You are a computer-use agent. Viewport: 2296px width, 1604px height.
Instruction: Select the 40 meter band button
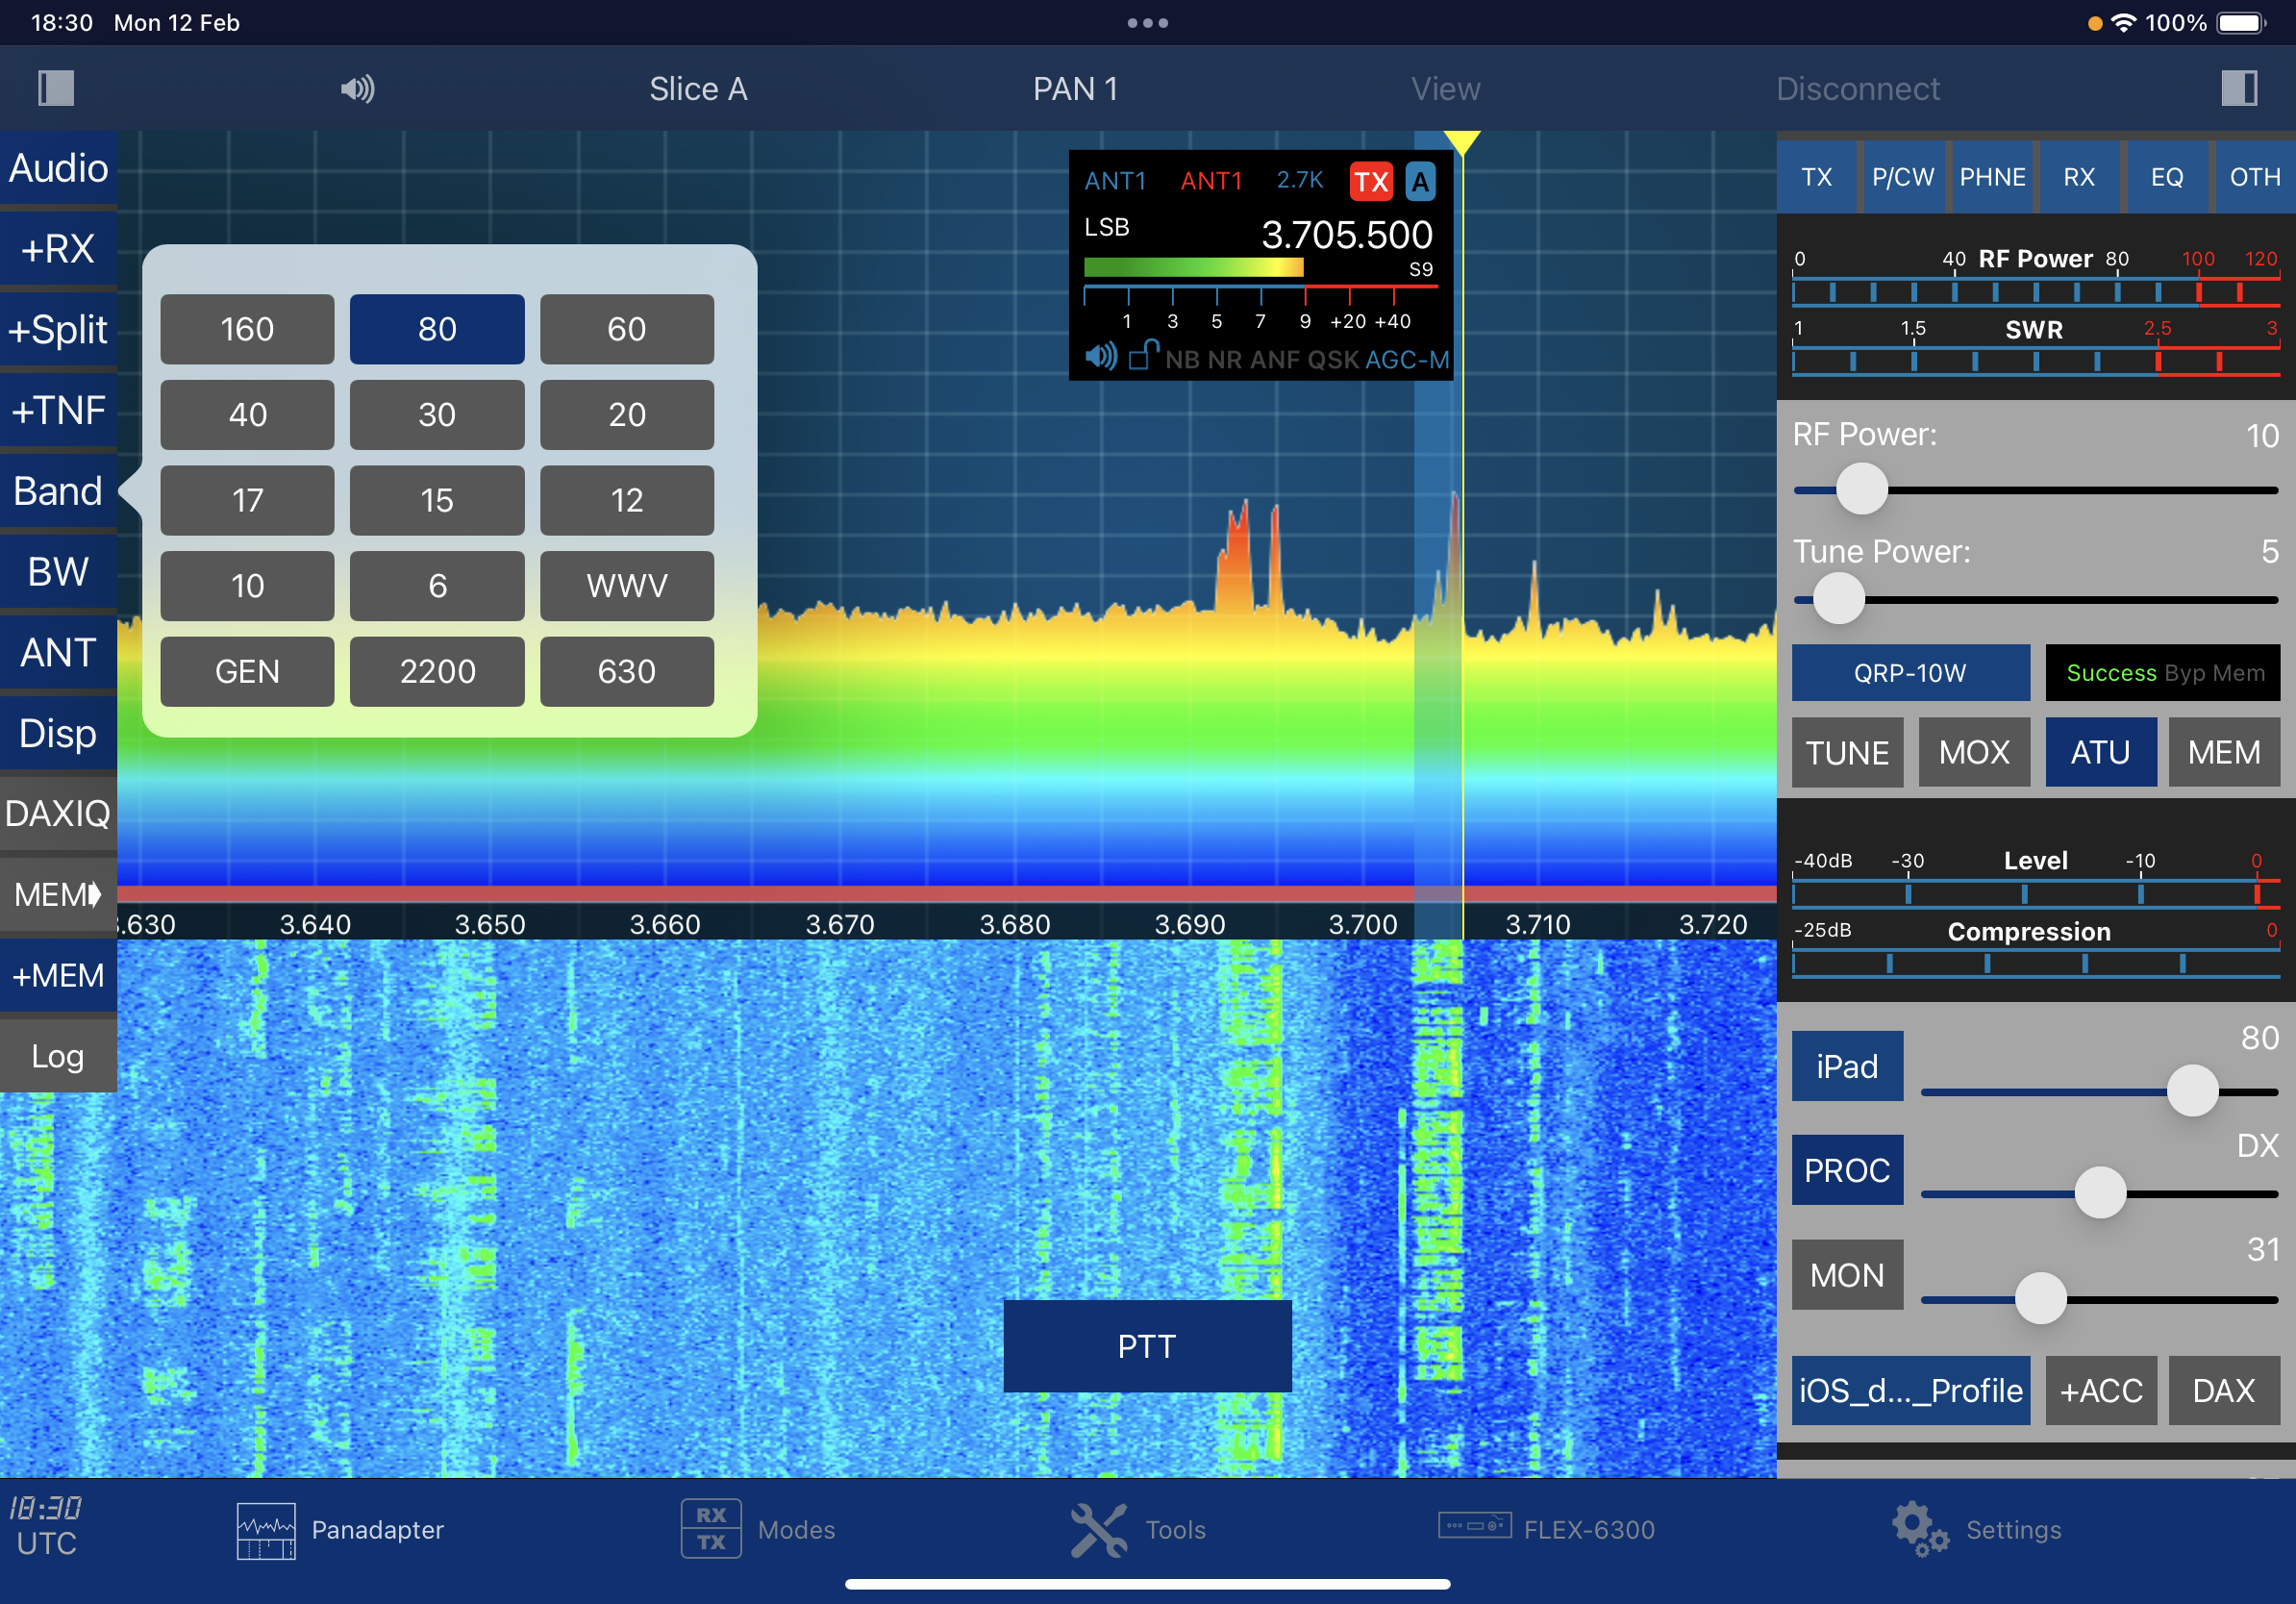[247, 415]
